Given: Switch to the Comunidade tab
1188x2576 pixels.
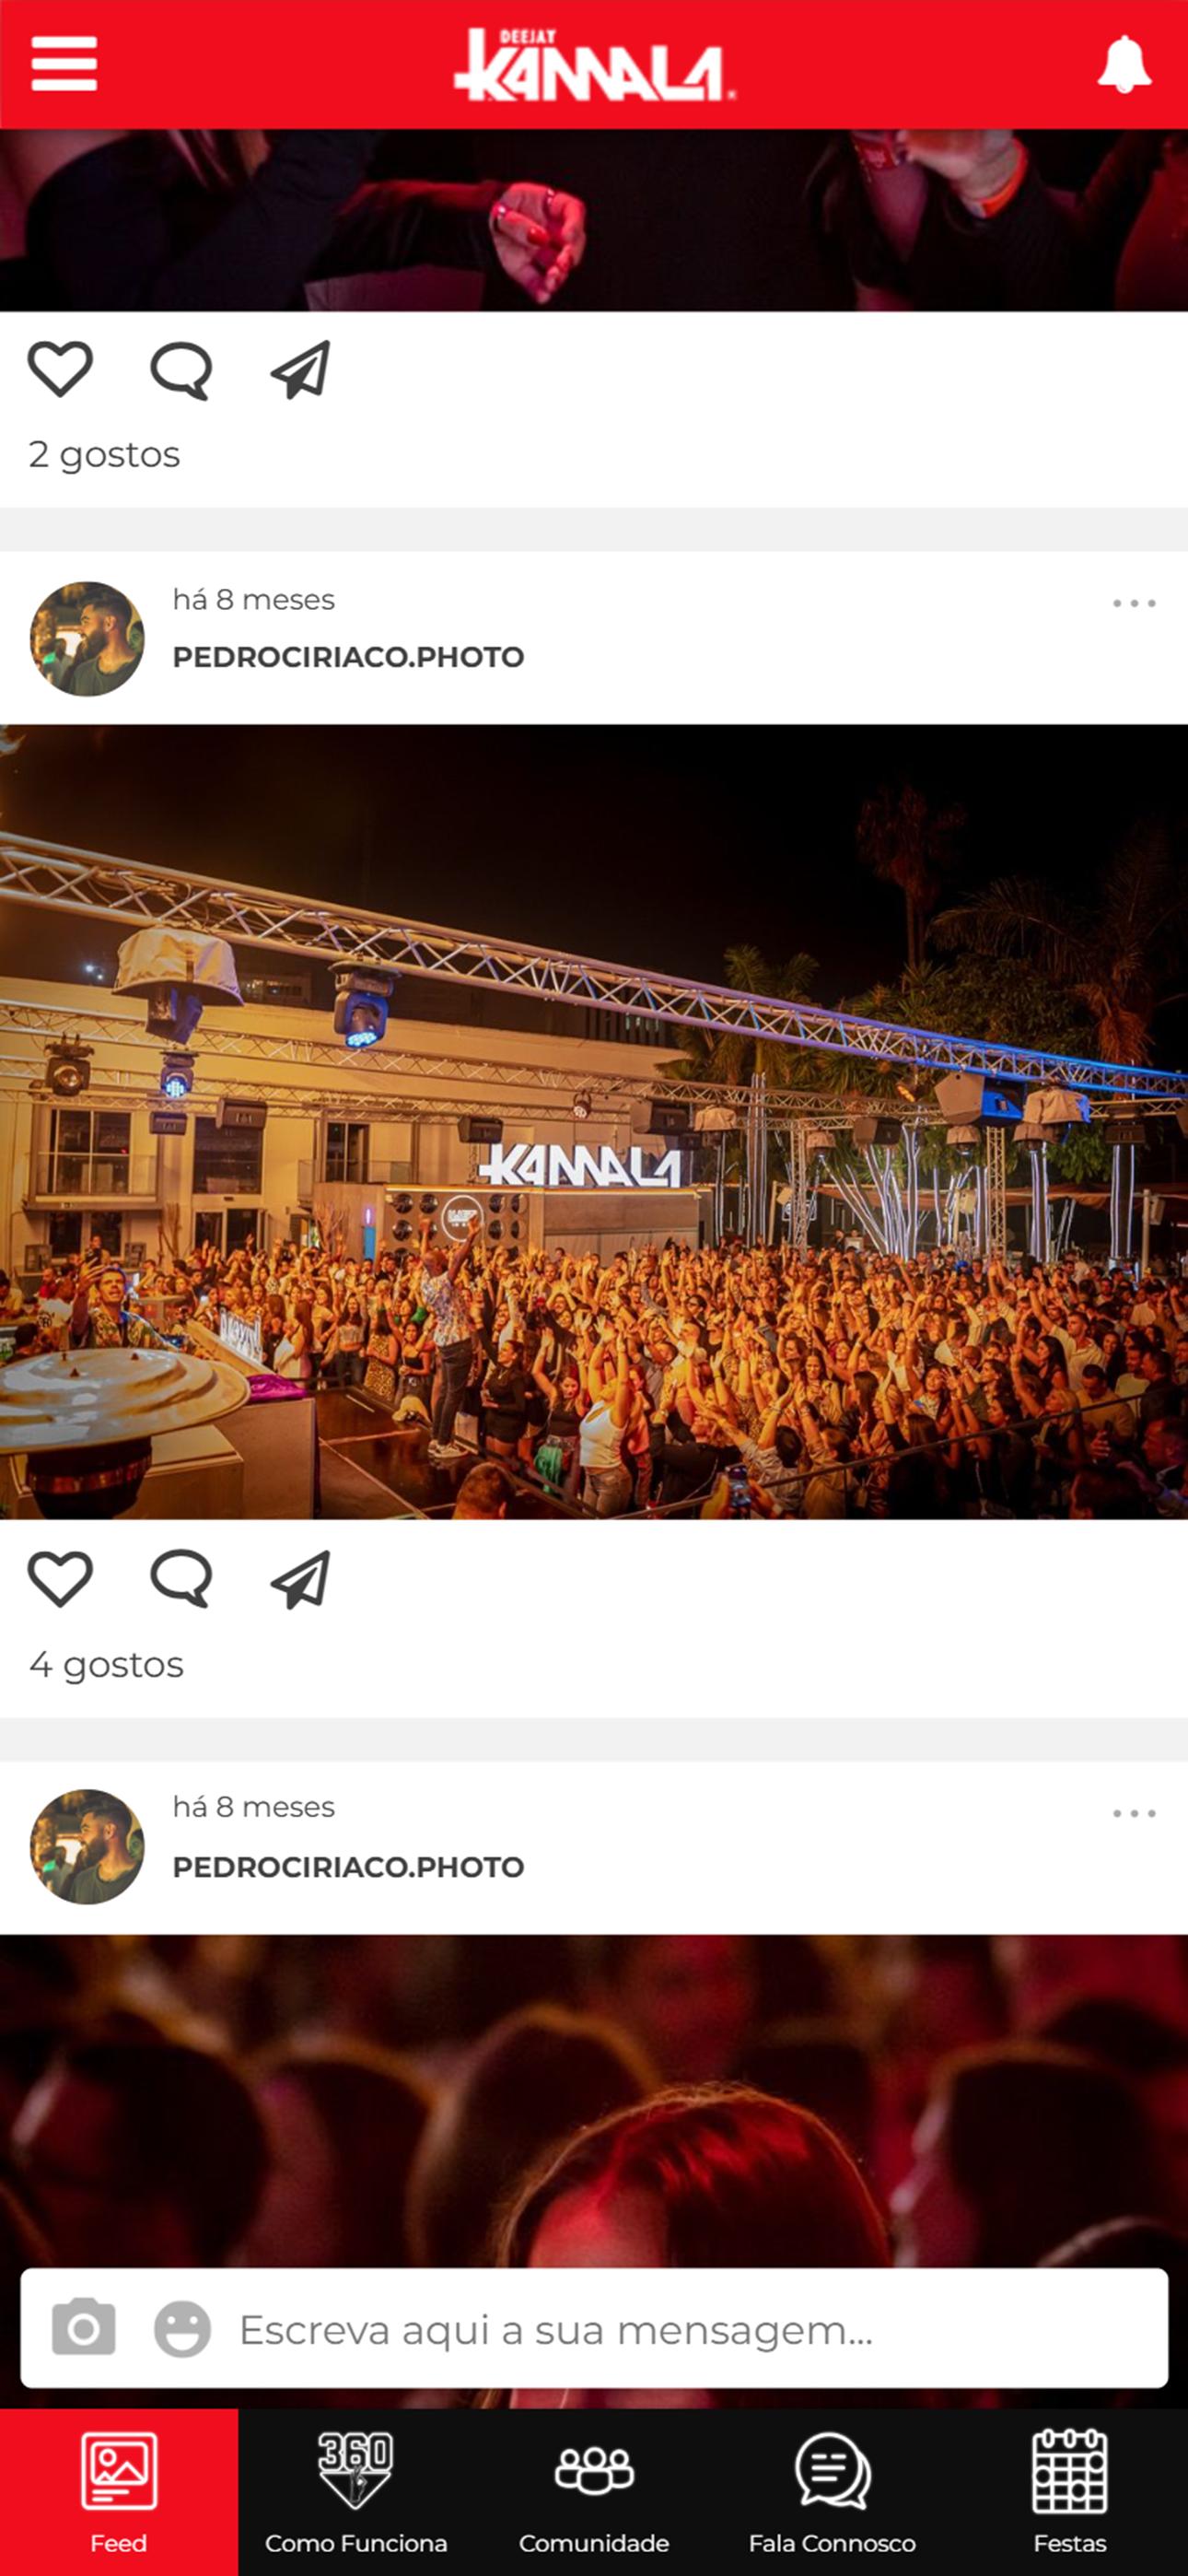Looking at the screenshot, I should [594, 2492].
